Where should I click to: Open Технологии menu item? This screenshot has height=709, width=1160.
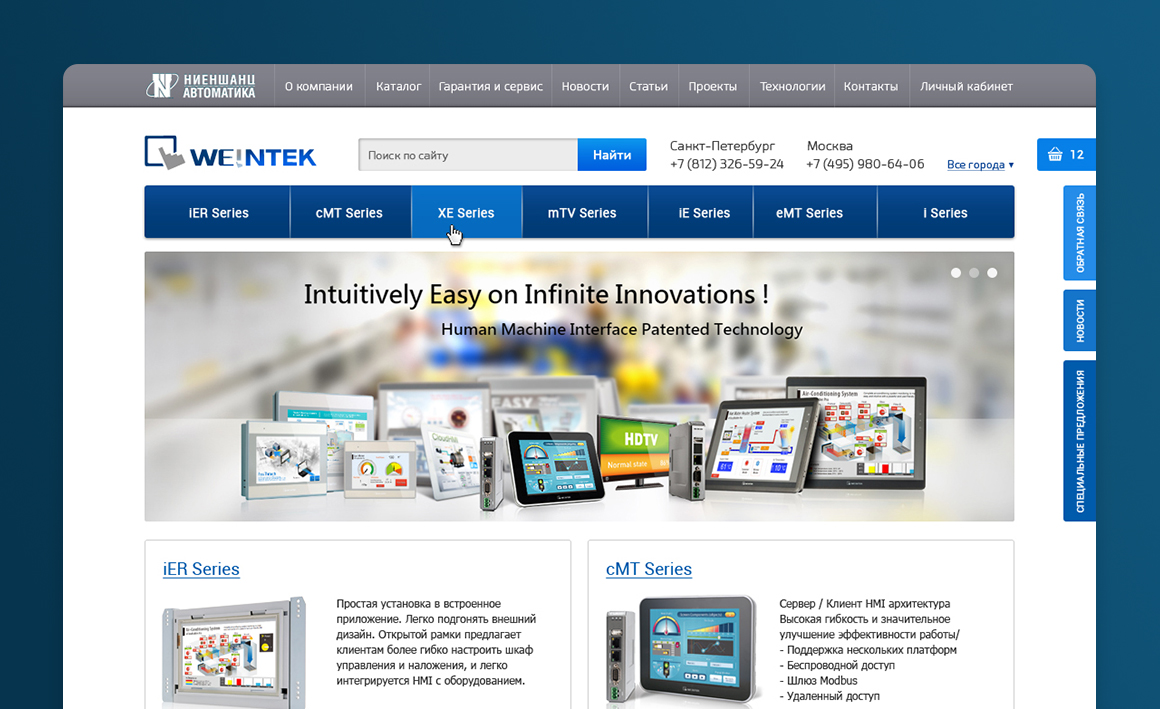pyautogui.click(x=792, y=87)
